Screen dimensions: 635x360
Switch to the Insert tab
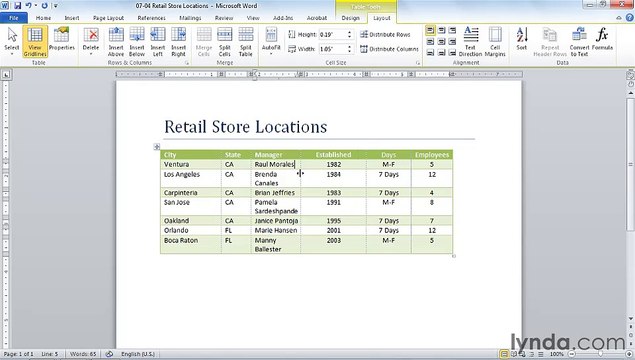[72, 18]
